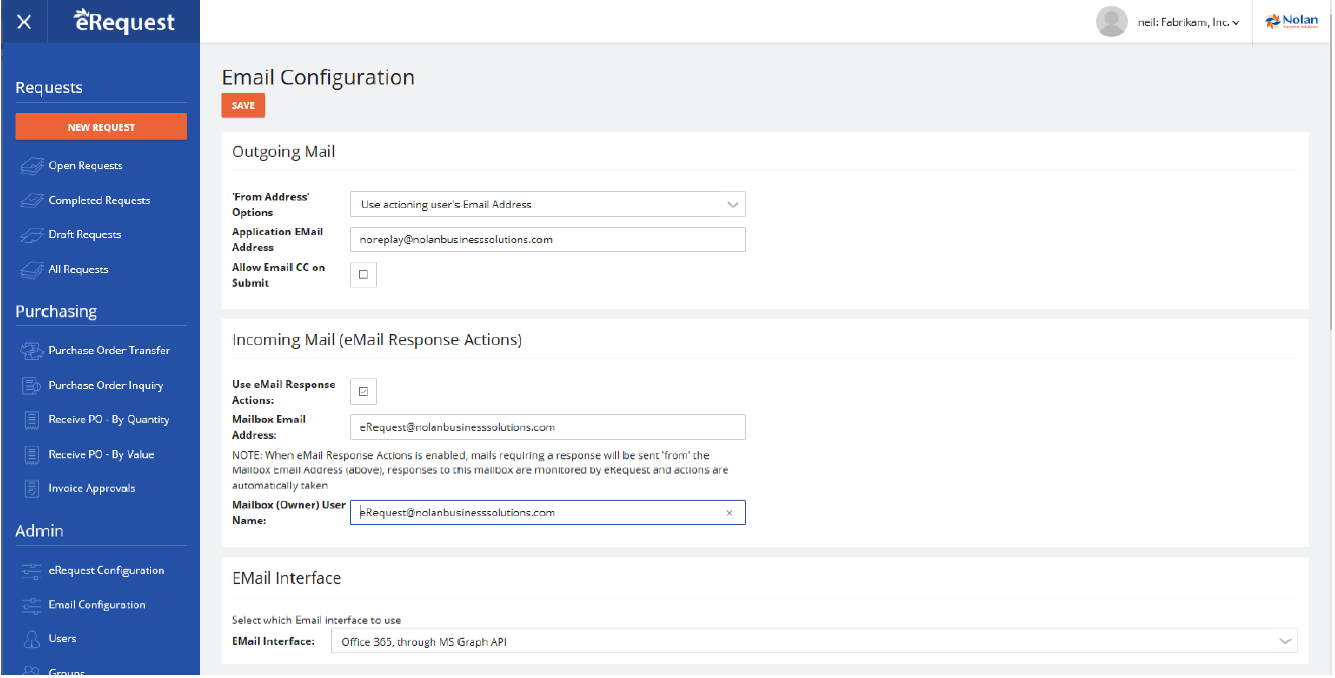1335x678 pixels.
Task: Expand the EMail Interface dropdown
Action: point(812,642)
